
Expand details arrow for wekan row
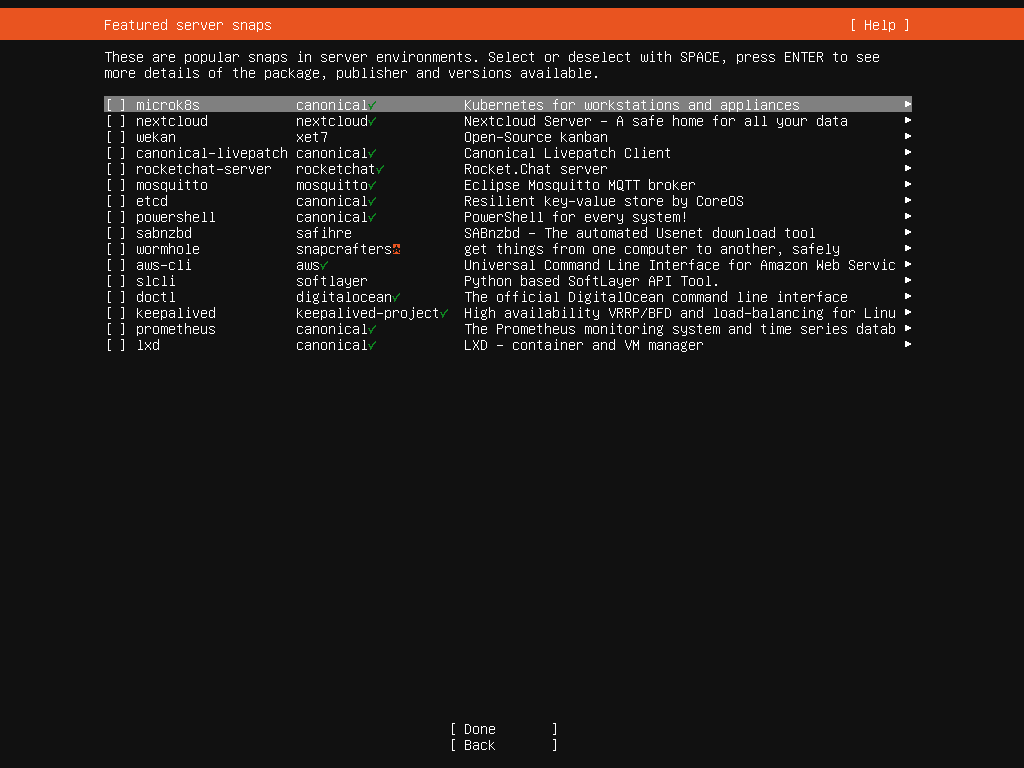click(x=908, y=137)
